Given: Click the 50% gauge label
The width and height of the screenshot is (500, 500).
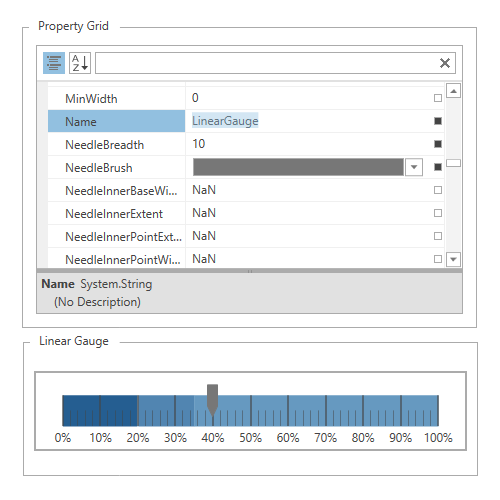Looking at the screenshot, I should tap(250, 437).
